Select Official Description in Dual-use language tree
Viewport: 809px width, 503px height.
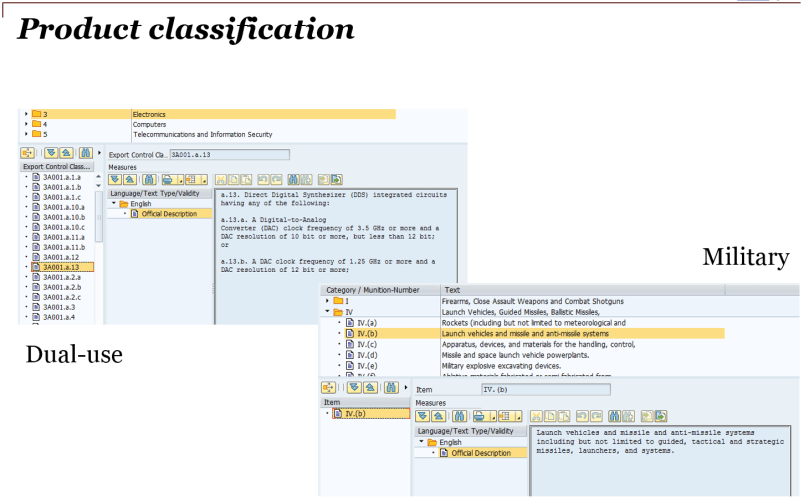coord(169,214)
